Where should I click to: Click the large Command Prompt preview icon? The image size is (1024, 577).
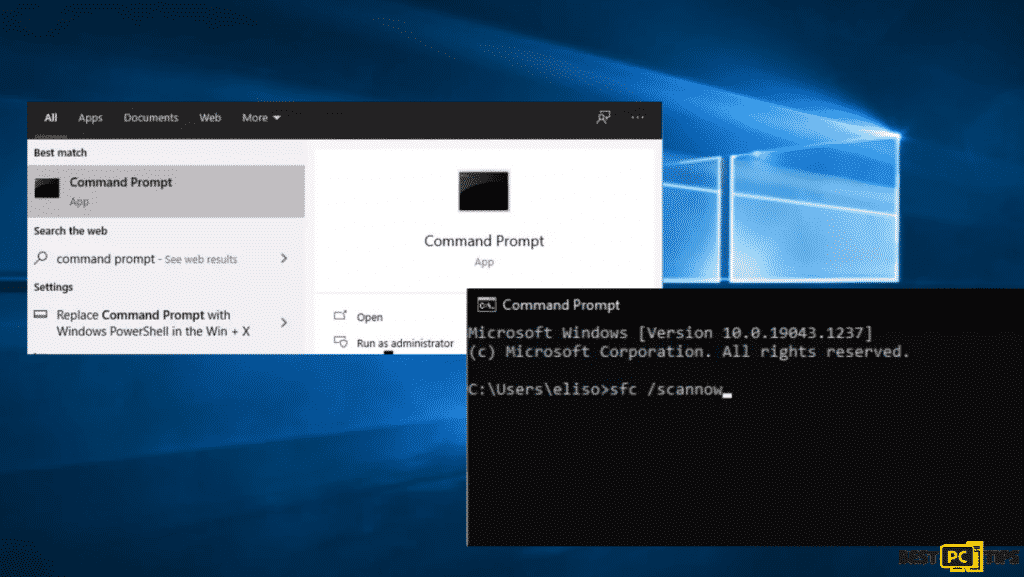(483, 191)
